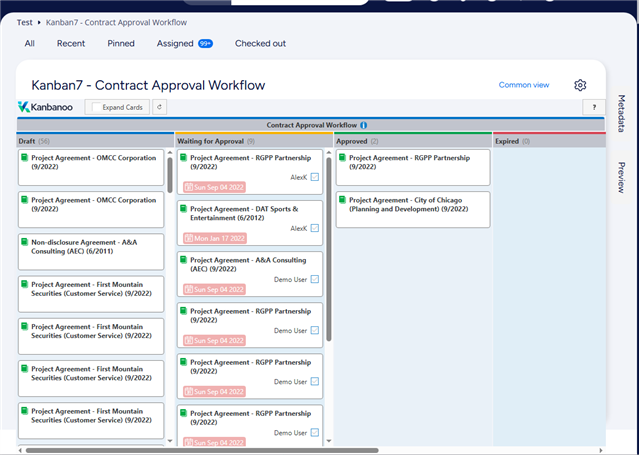Open Non-disclosure Agreement A&A Consulting card
This screenshot has height=455, width=639.
coord(91,252)
